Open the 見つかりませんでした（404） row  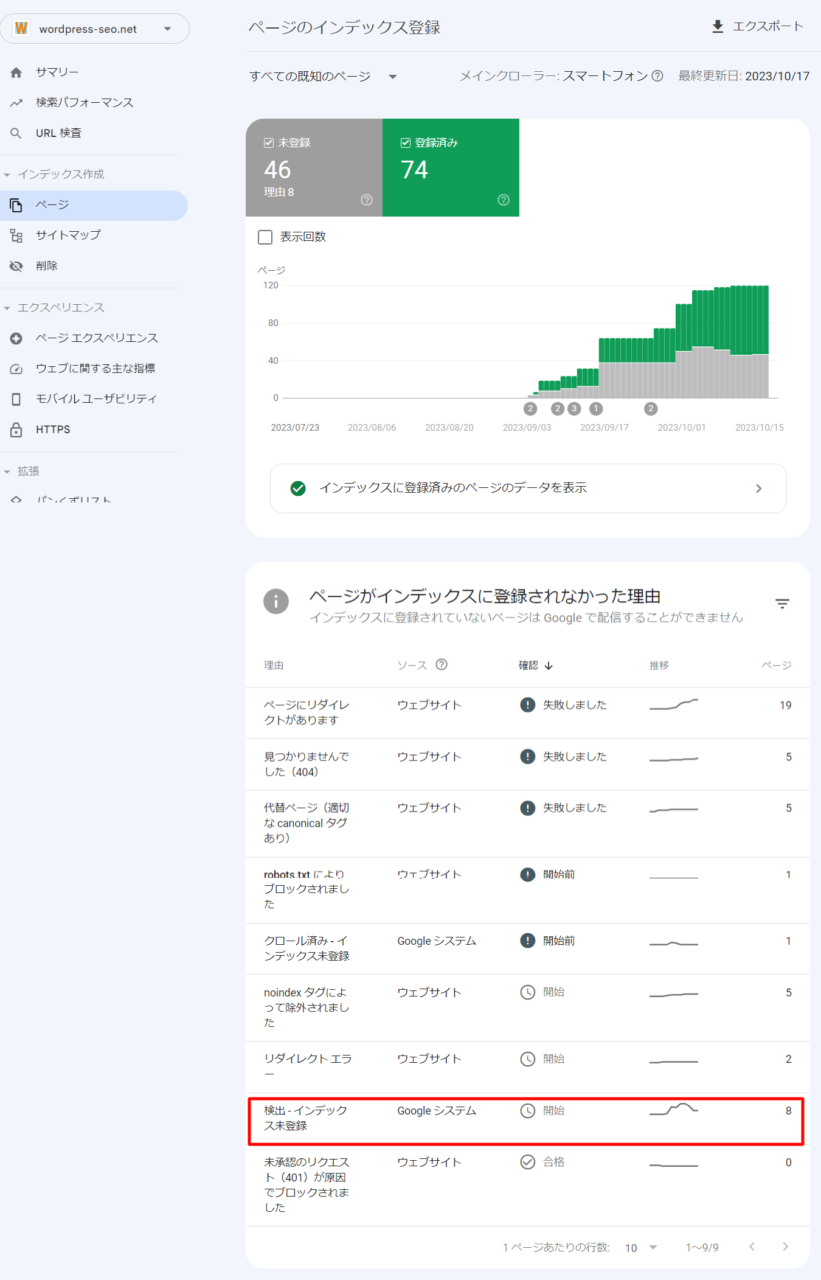[x=528, y=765]
